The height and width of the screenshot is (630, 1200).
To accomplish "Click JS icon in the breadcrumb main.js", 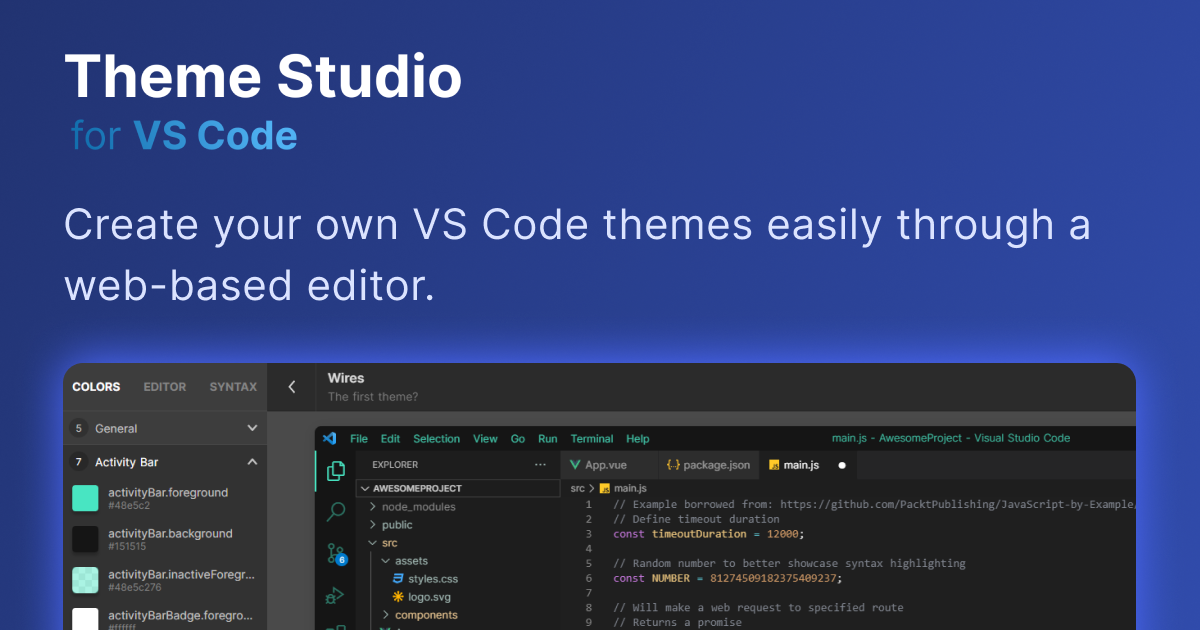I will 604,488.
